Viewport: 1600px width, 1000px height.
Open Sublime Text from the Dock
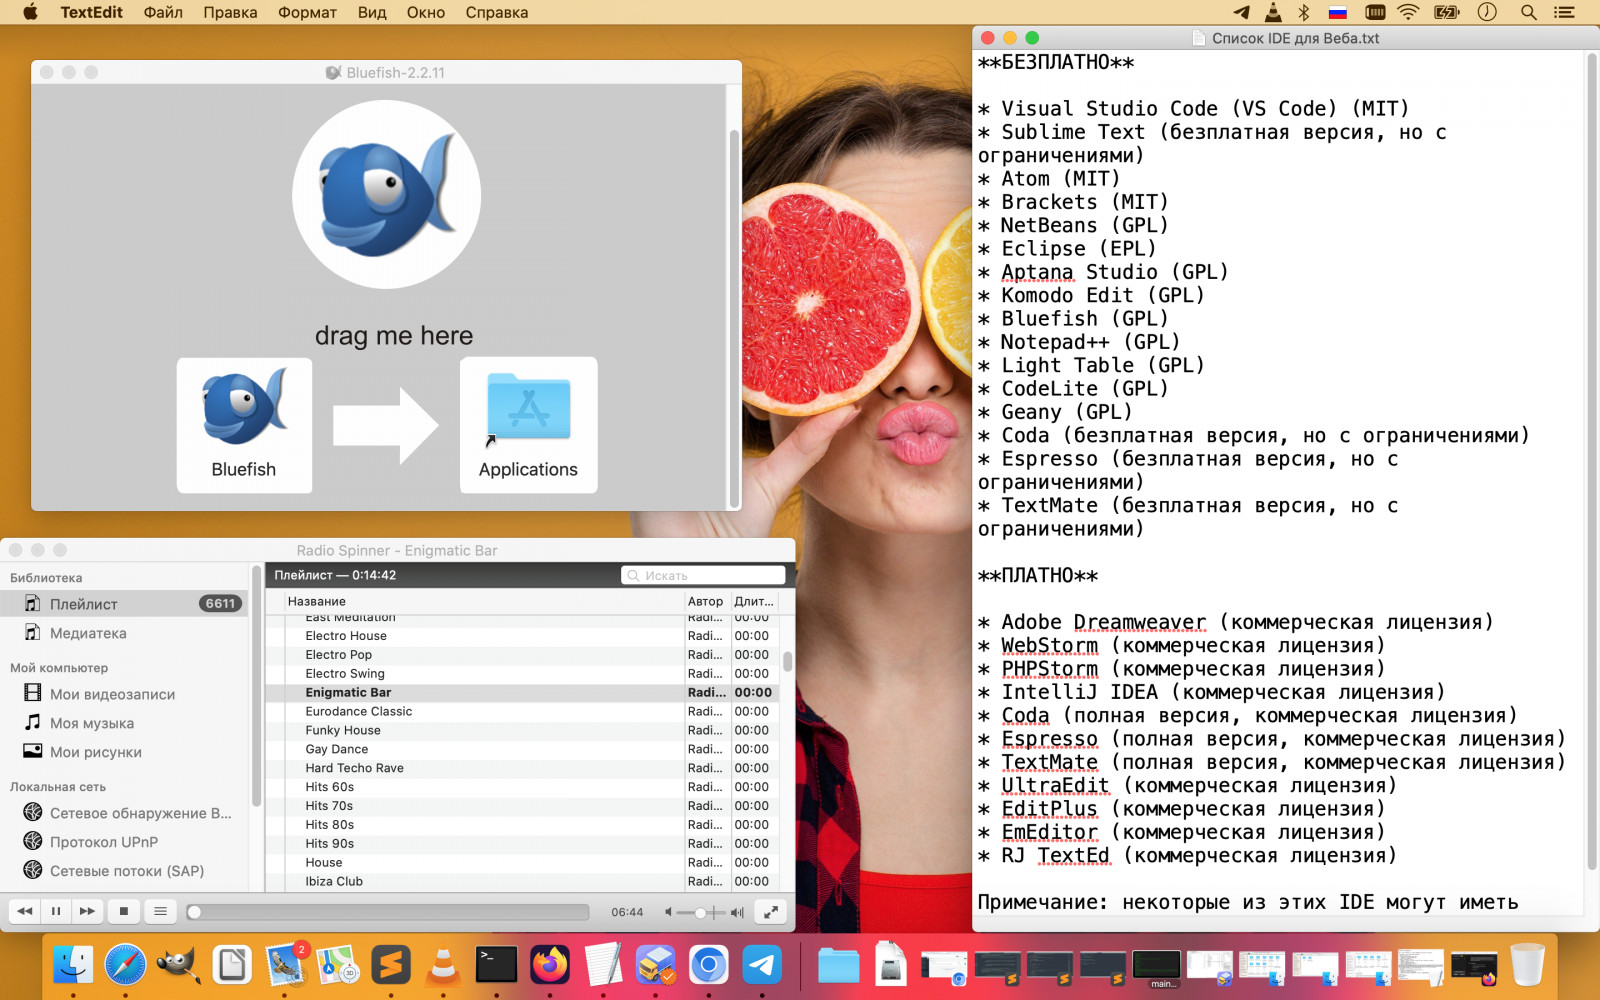tap(391, 965)
